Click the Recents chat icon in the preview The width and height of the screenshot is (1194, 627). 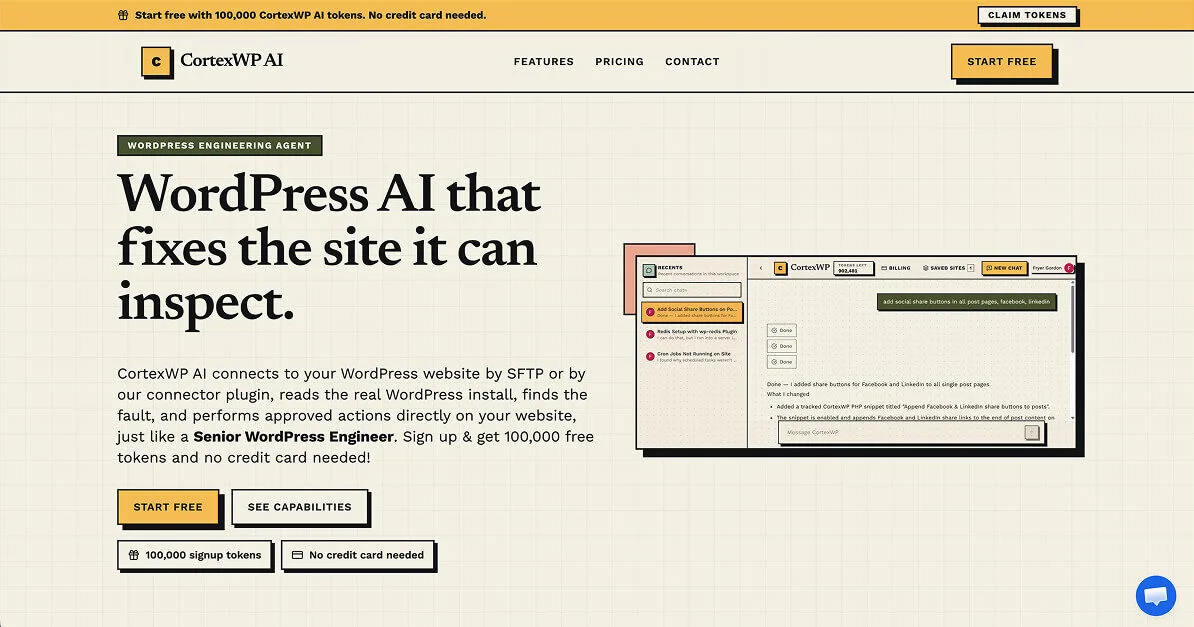click(x=649, y=270)
